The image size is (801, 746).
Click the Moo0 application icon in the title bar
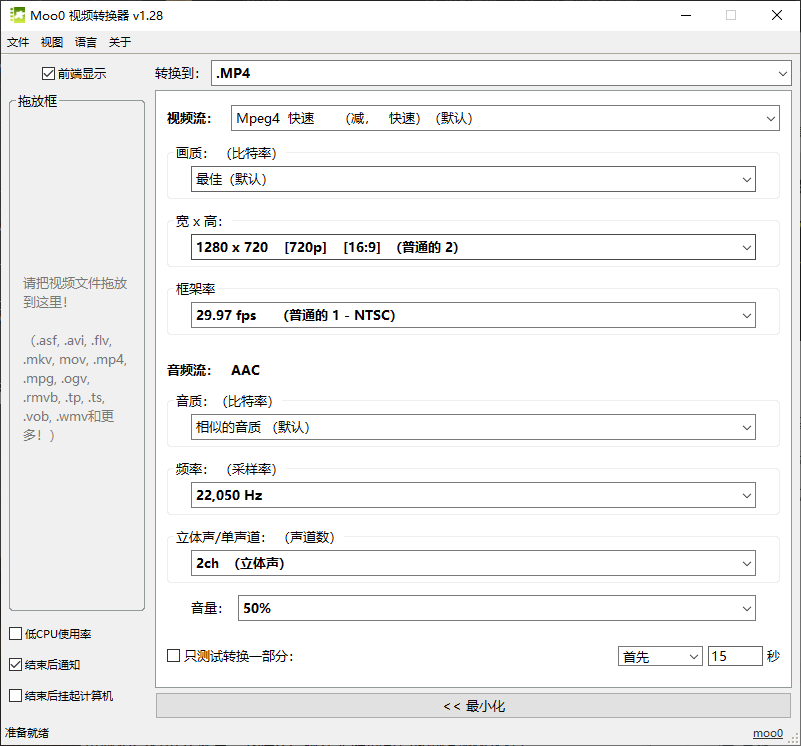pyautogui.click(x=16, y=14)
